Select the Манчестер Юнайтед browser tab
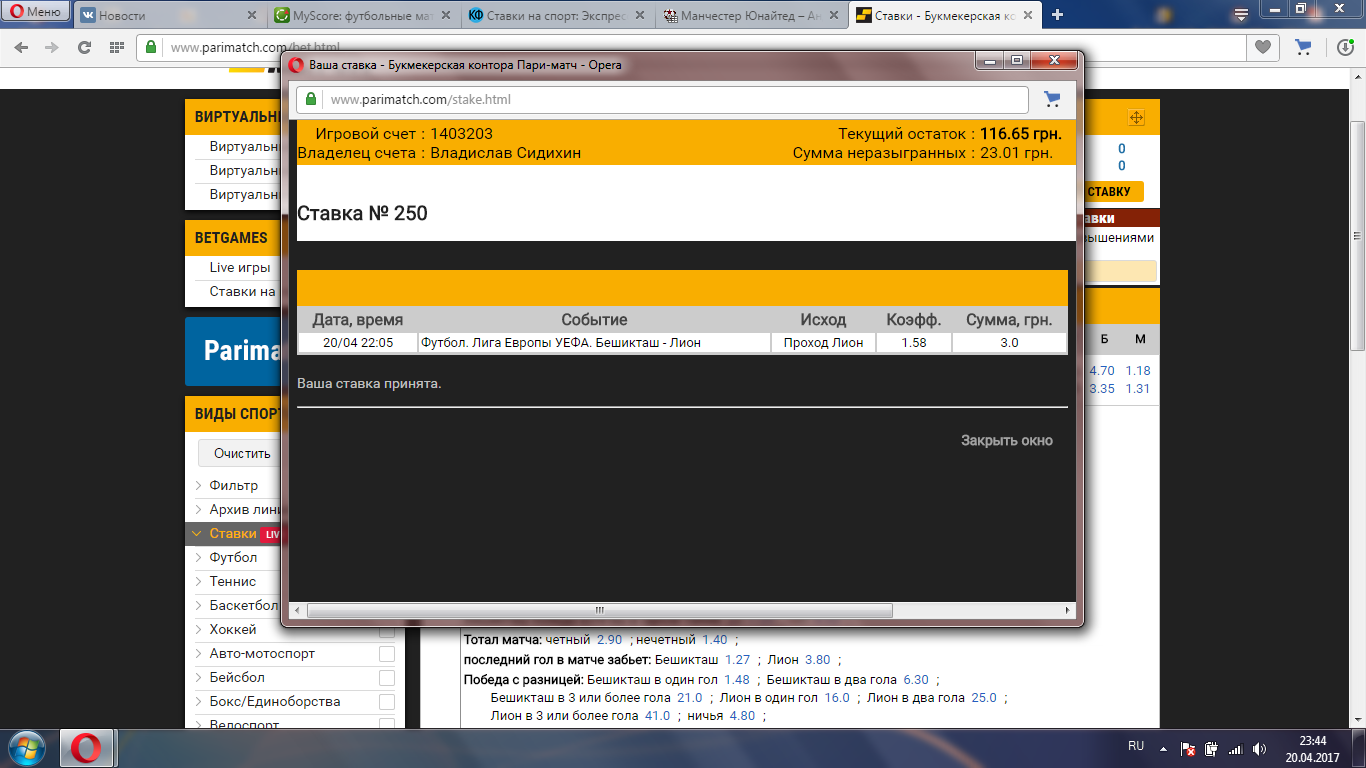The width and height of the screenshot is (1366, 768). point(751,15)
